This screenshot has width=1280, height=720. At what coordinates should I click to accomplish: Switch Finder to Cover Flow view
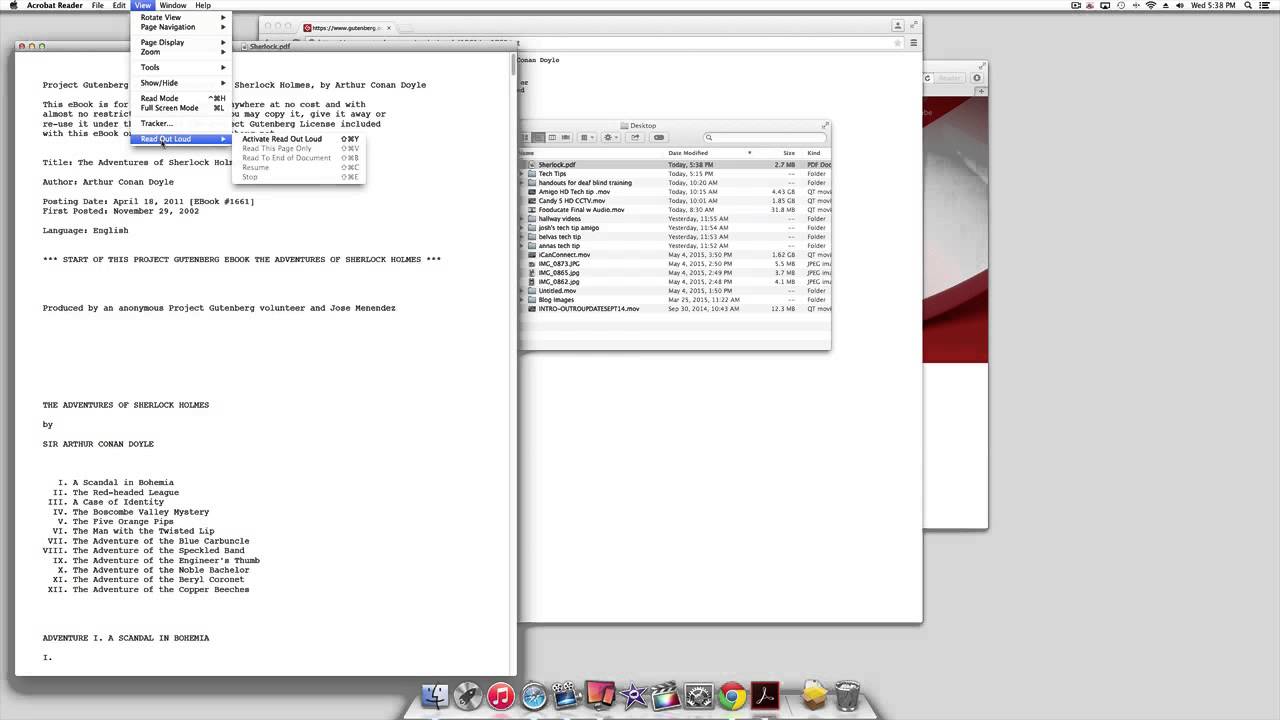click(566, 137)
